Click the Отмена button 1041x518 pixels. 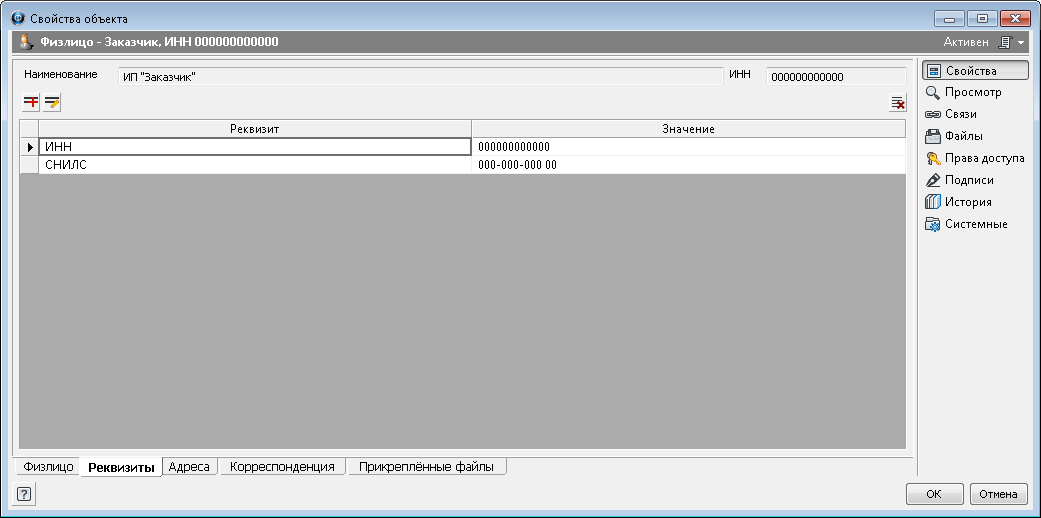998,493
